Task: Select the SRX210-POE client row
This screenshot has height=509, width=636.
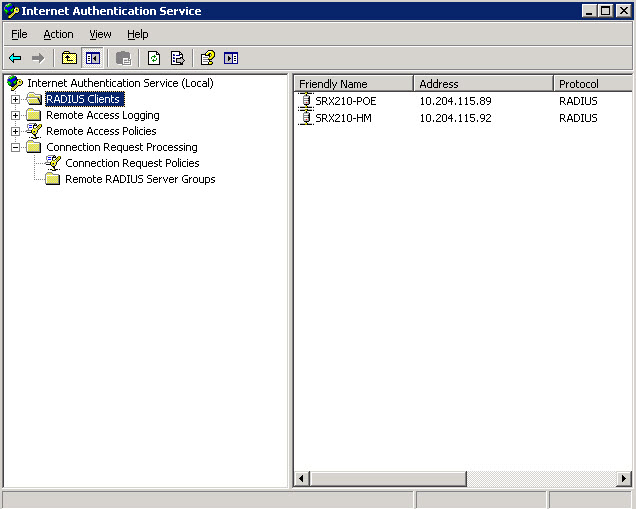Action: [462, 101]
